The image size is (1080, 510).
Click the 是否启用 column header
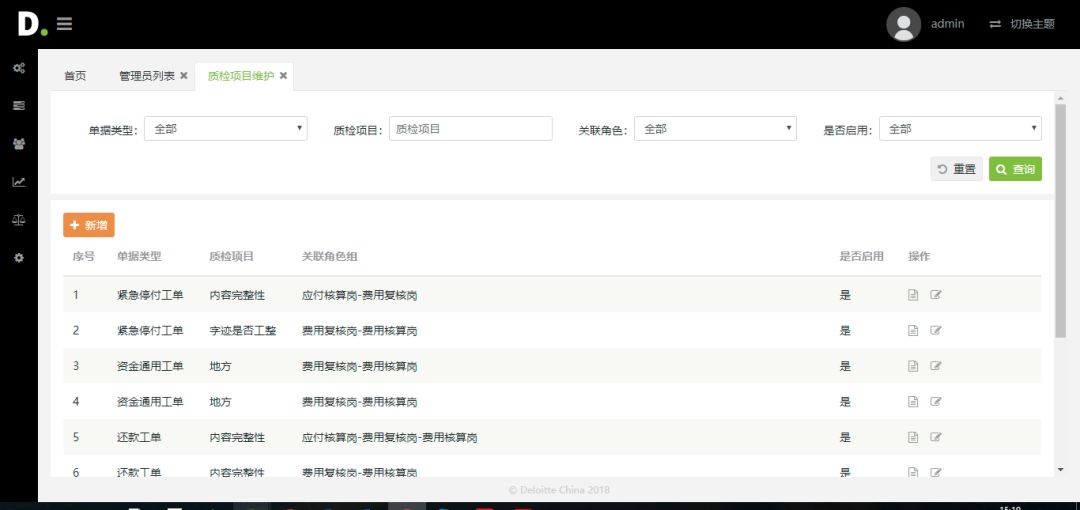point(861,256)
